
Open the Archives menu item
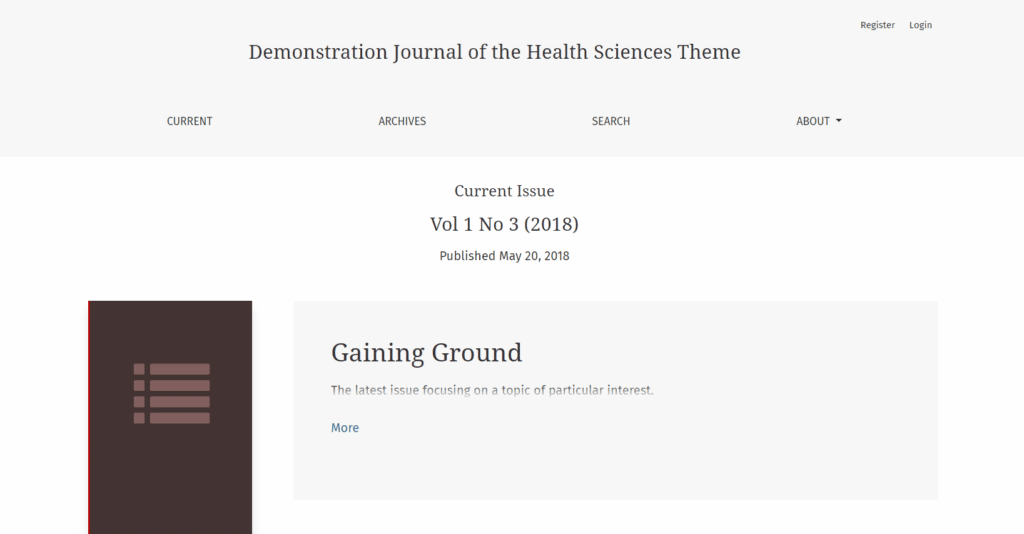coord(402,121)
